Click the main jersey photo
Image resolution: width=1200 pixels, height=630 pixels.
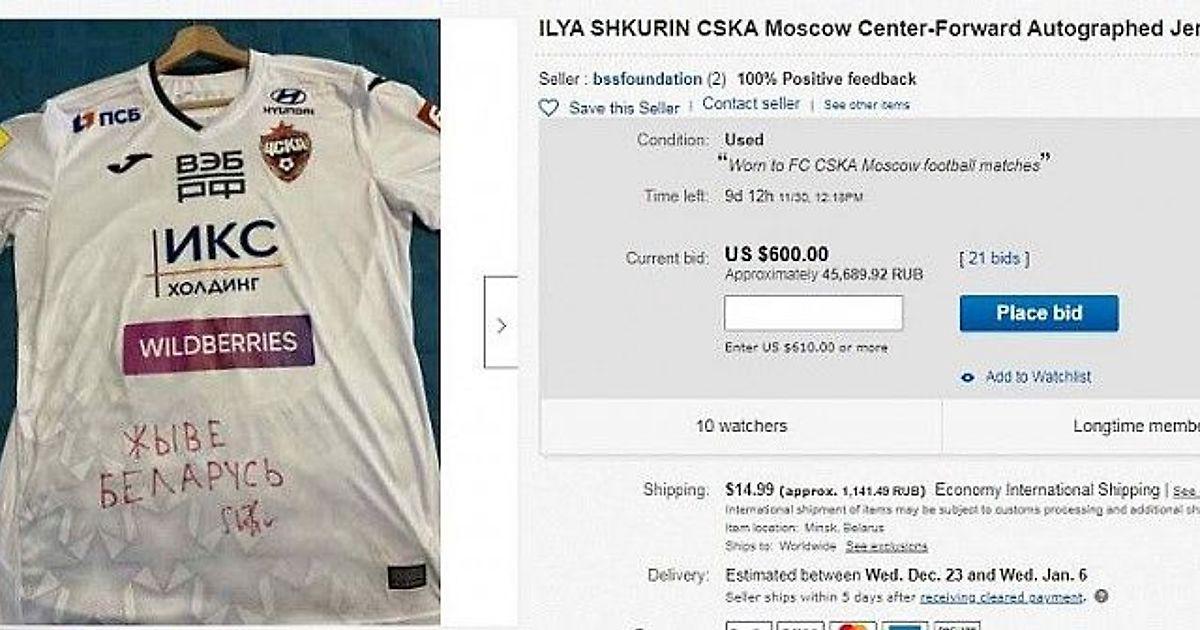pyautogui.click(x=220, y=322)
